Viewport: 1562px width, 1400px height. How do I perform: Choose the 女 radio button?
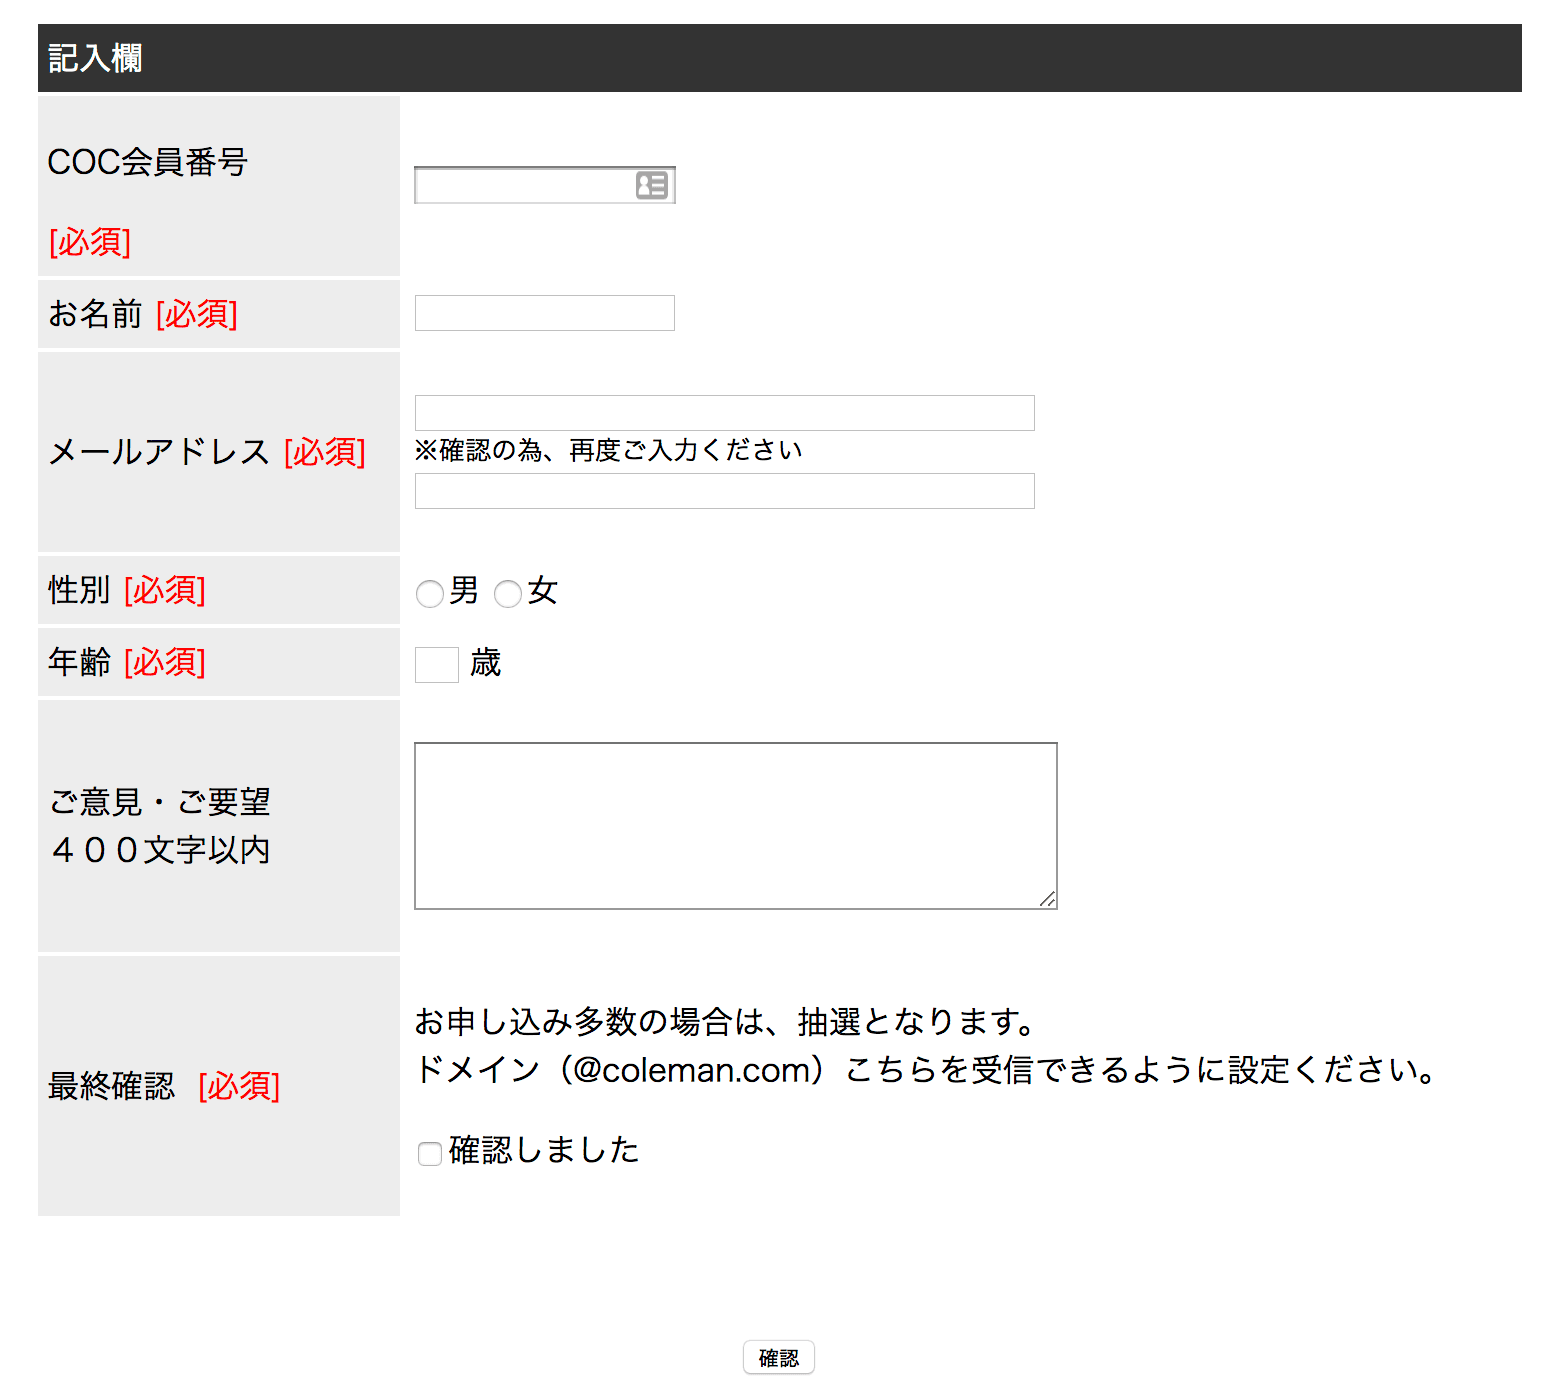coord(508,594)
